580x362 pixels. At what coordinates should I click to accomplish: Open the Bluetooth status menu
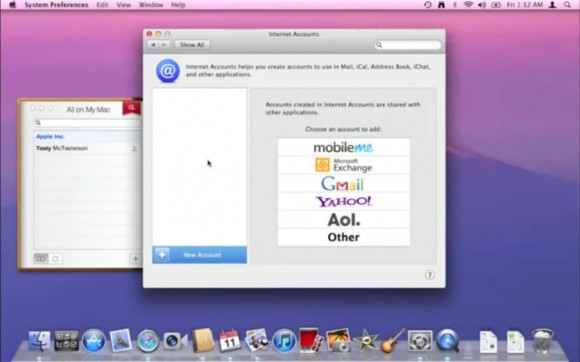pyautogui.click(x=455, y=5)
